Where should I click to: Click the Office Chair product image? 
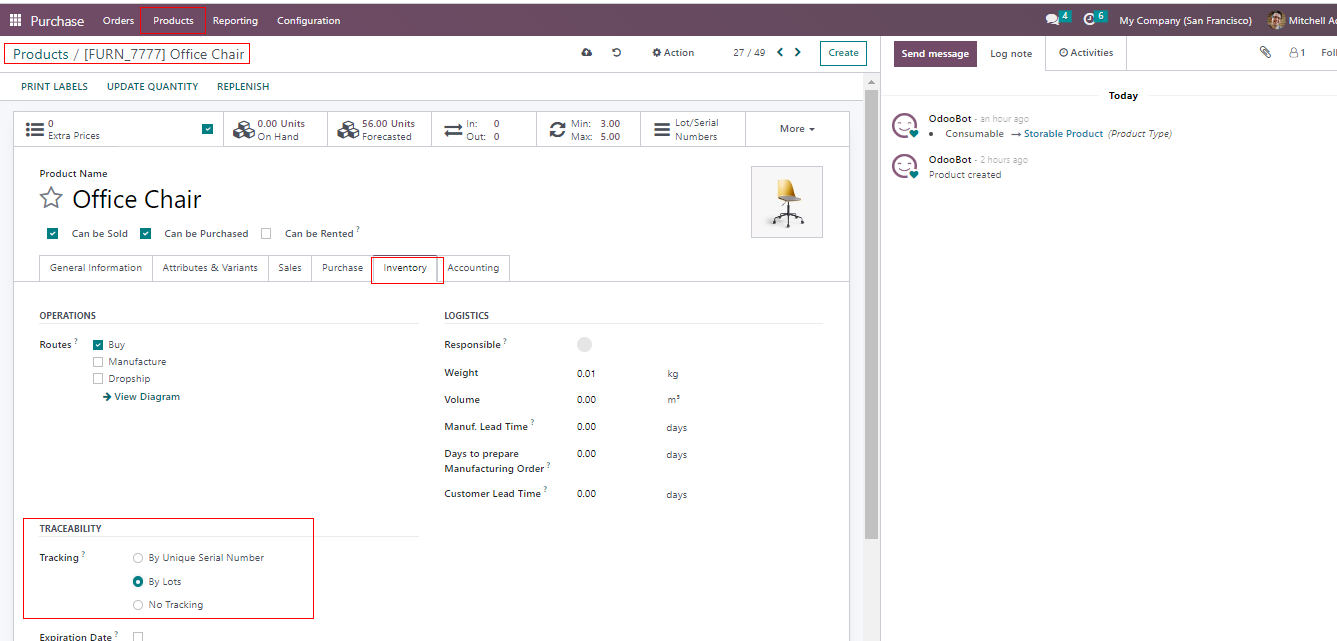coord(787,202)
